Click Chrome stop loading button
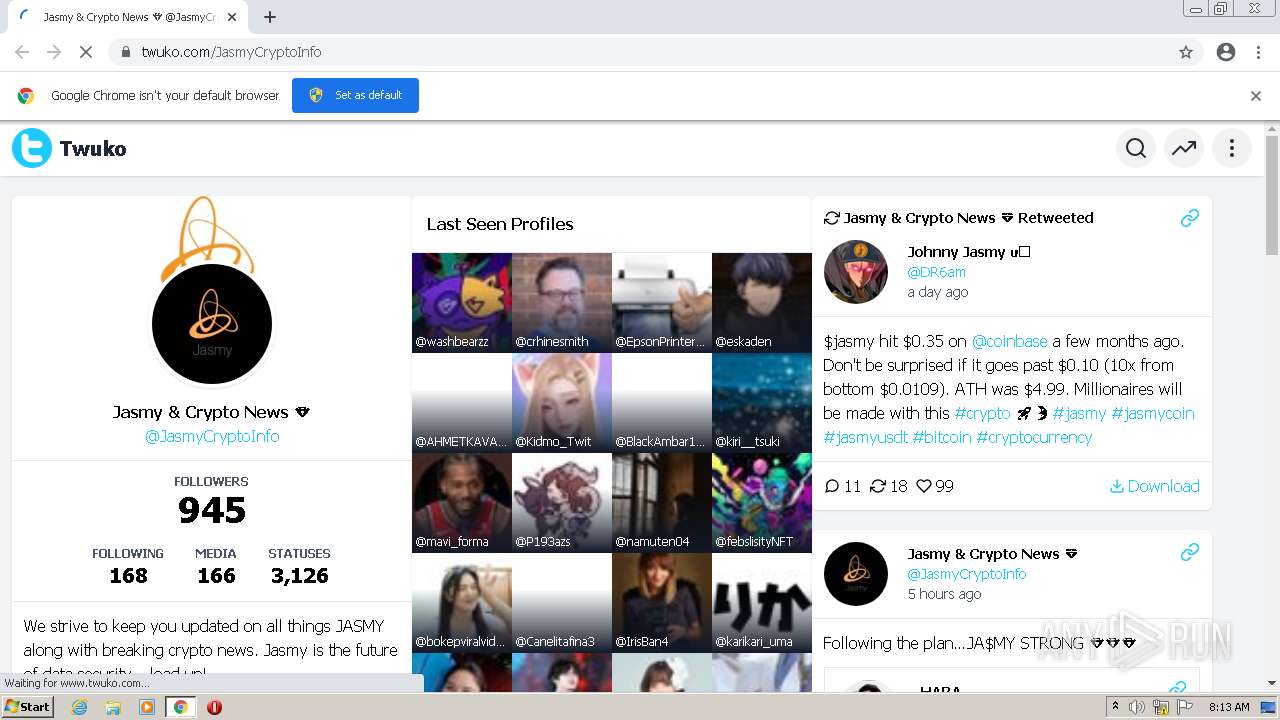Image resolution: width=1280 pixels, height=720 pixels. [85, 52]
